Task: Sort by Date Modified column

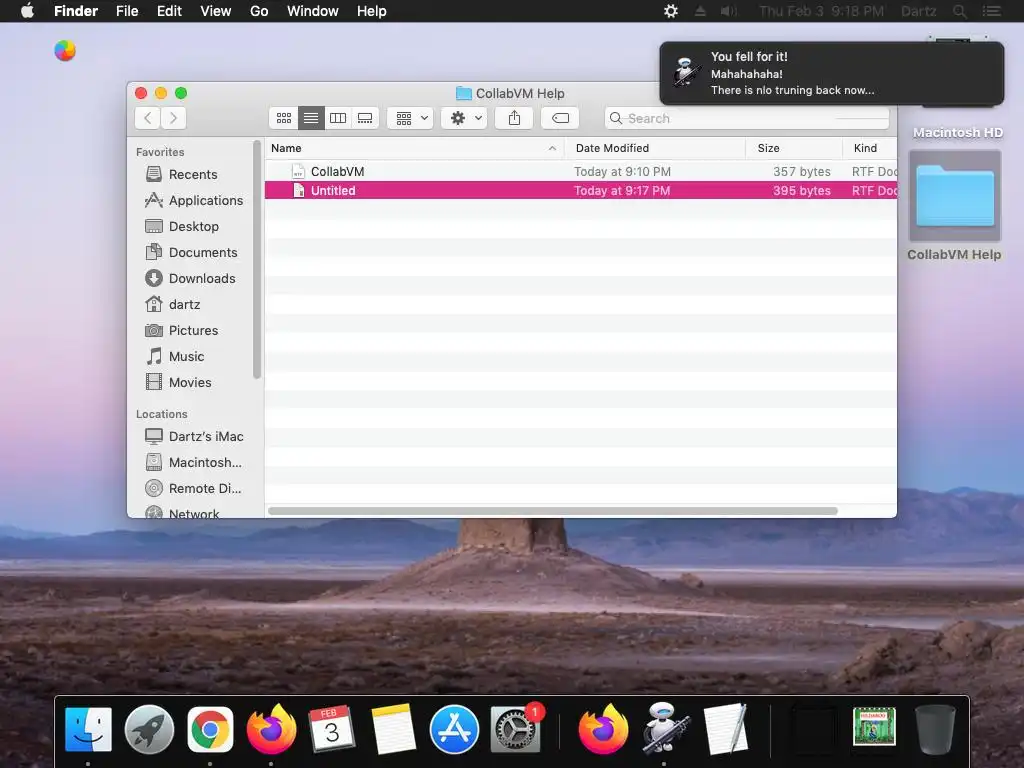Action: coord(655,148)
